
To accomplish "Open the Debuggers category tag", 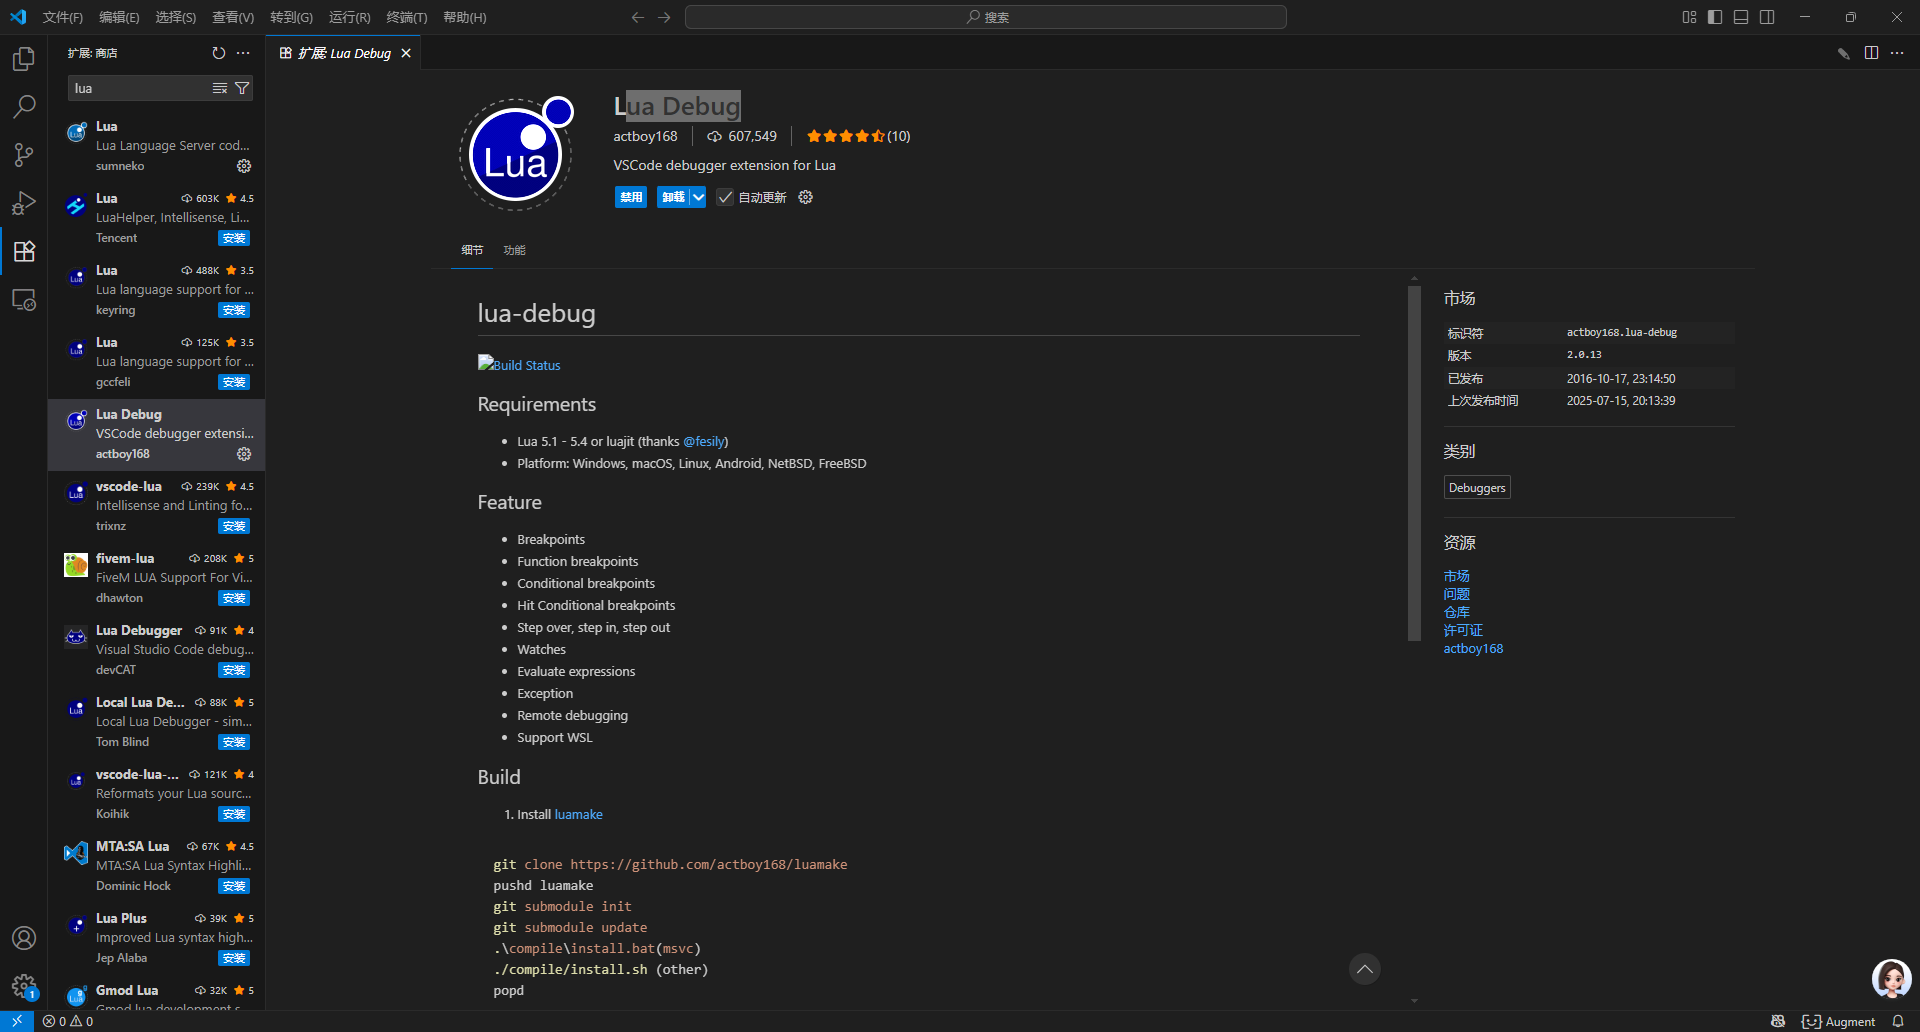I will [1477, 488].
